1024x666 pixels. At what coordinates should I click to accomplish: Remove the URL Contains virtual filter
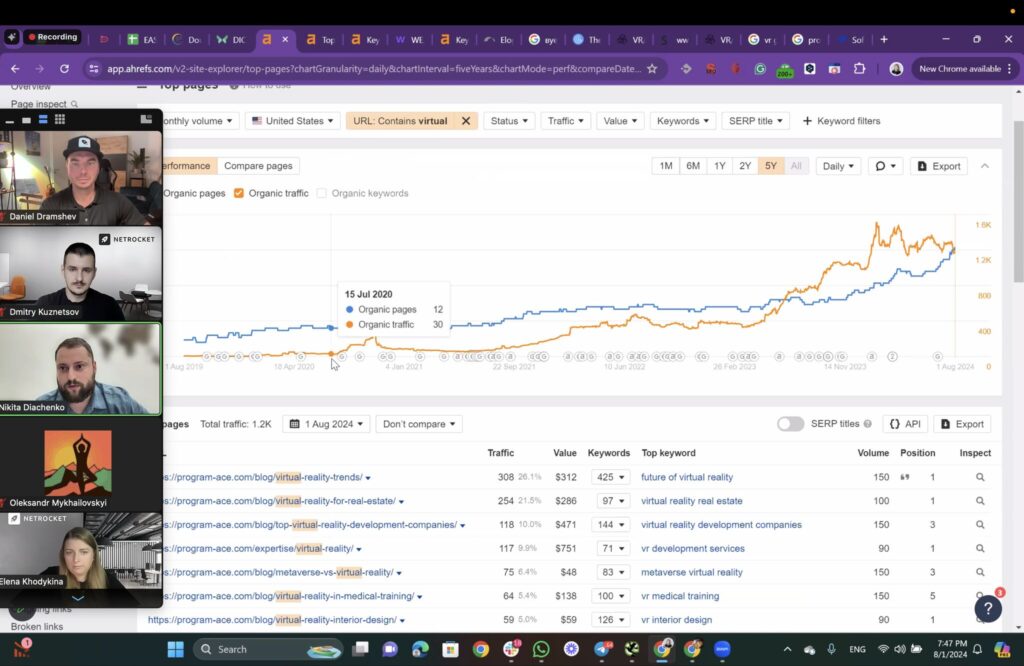tap(465, 120)
